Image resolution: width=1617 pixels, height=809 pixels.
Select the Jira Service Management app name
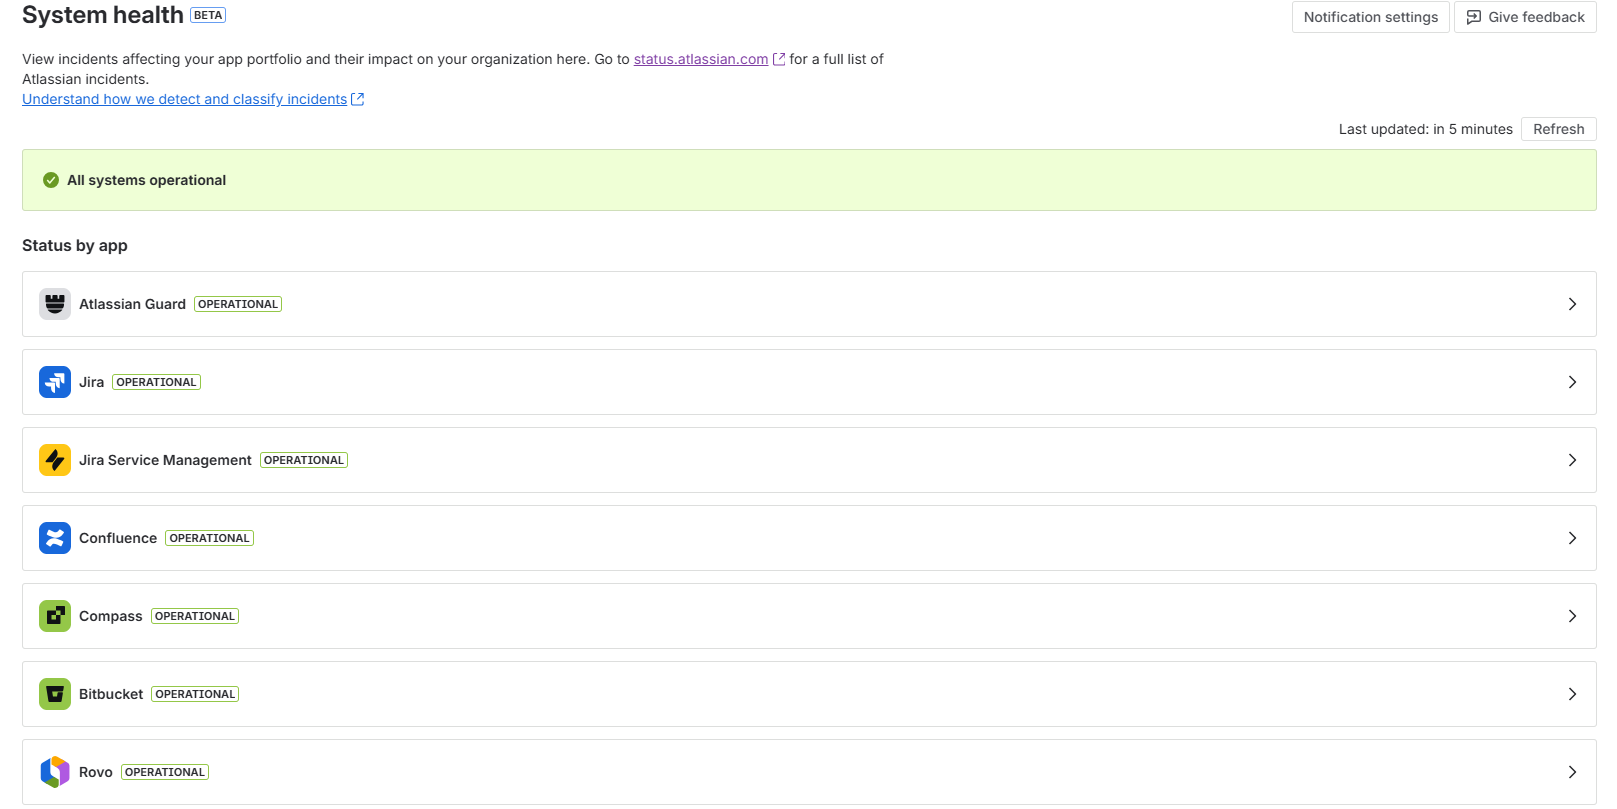point(165,460)
